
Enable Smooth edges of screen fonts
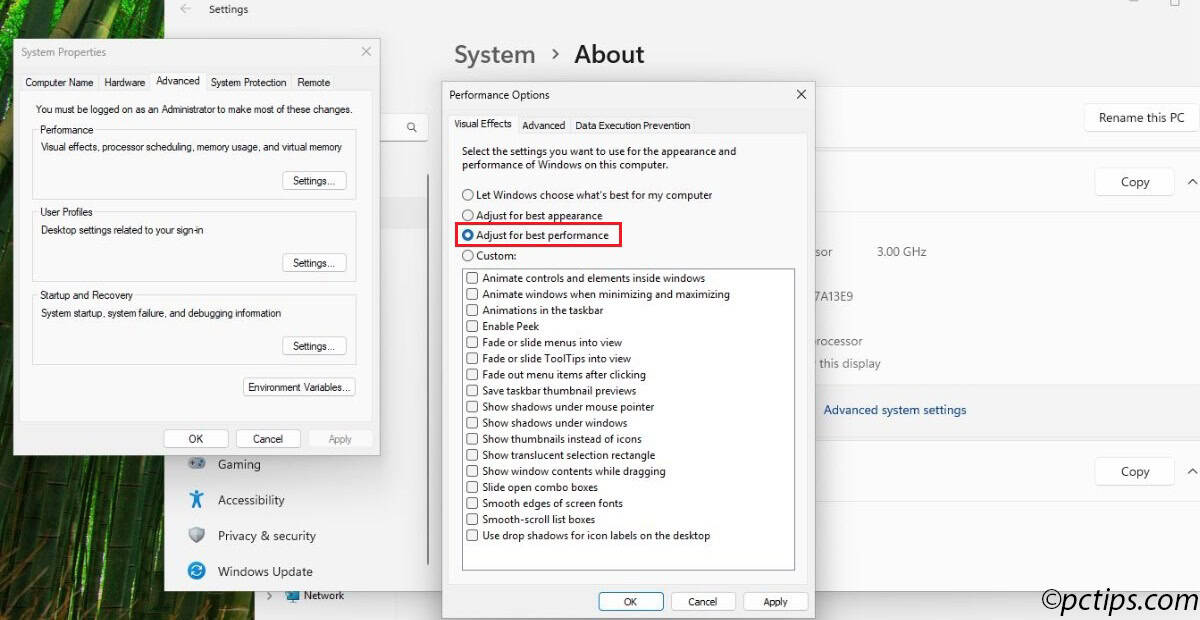click(472, 503)
